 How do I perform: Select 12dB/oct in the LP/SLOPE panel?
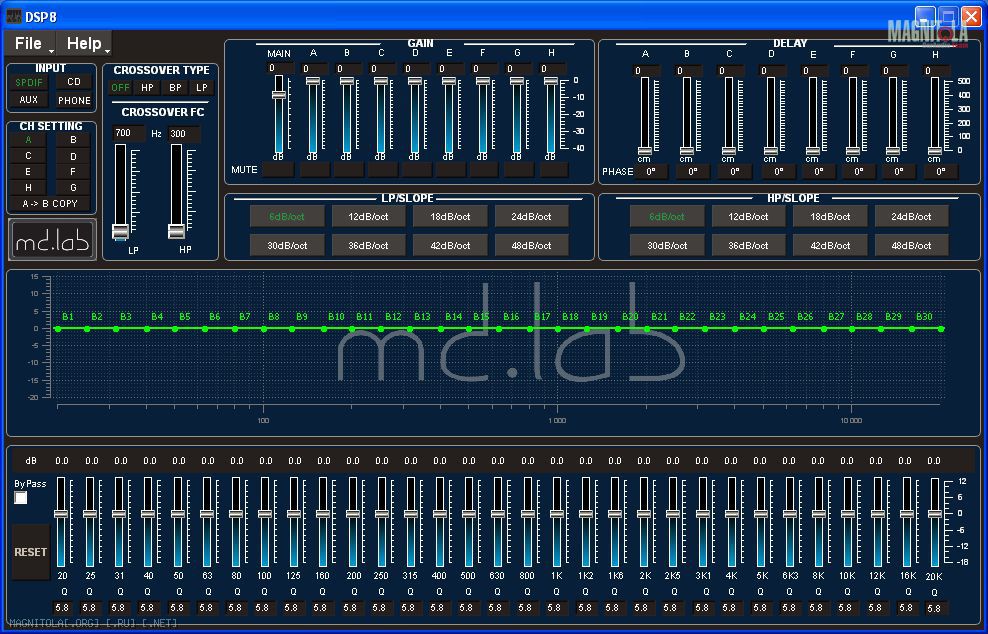[369, 216]
